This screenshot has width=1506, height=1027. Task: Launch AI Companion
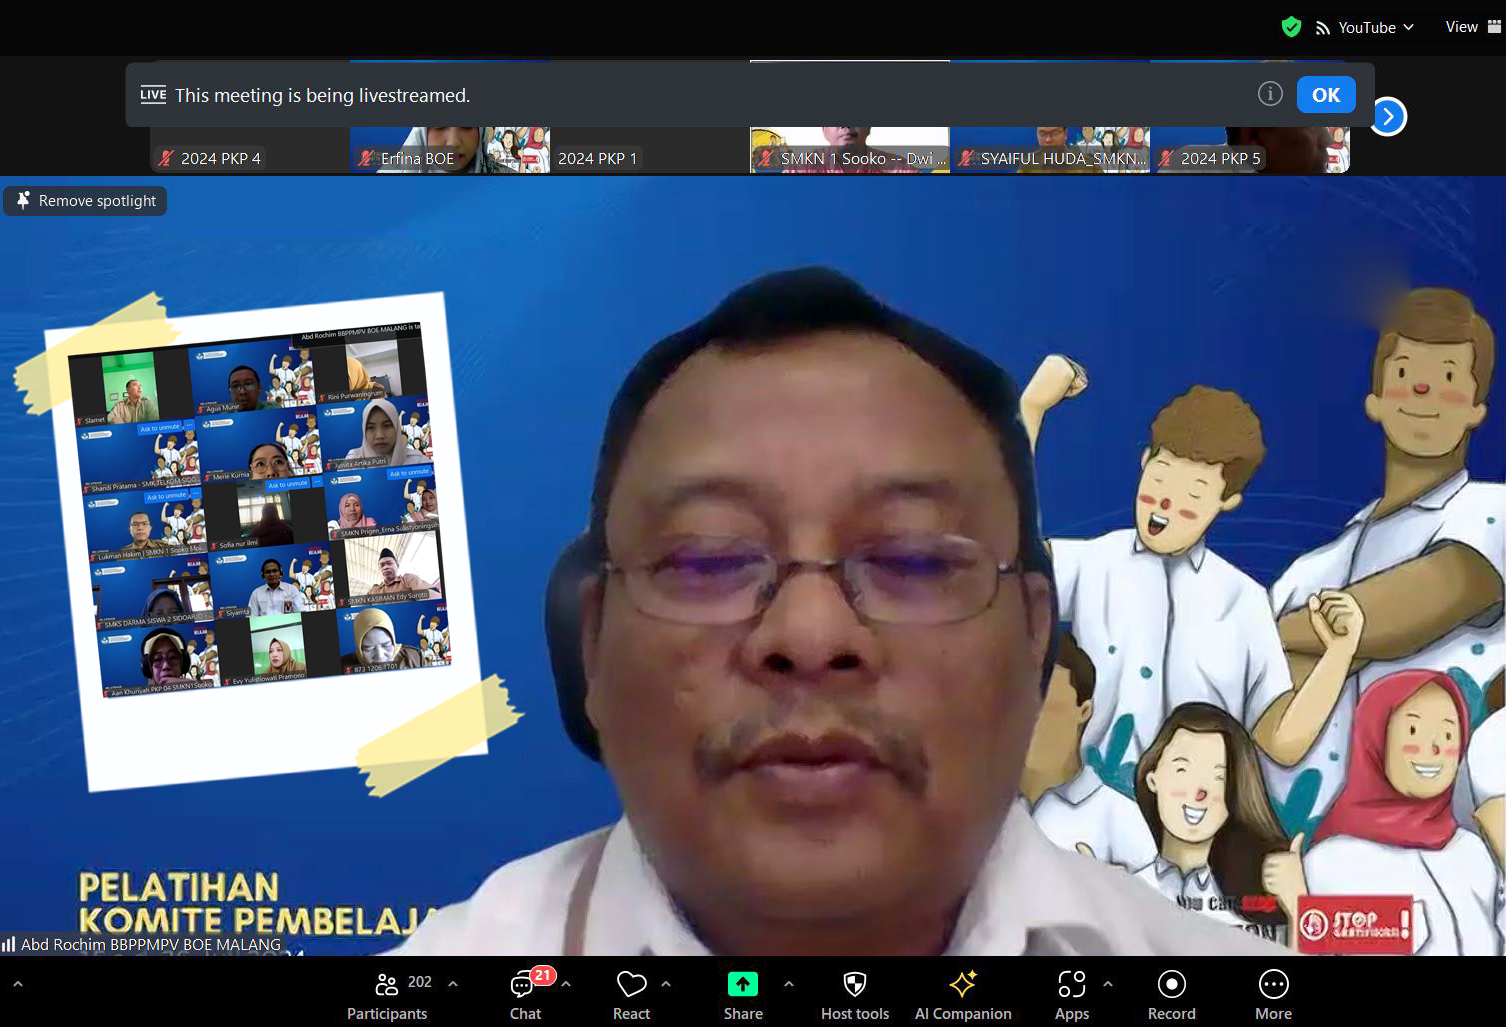(x=962, y=996)
